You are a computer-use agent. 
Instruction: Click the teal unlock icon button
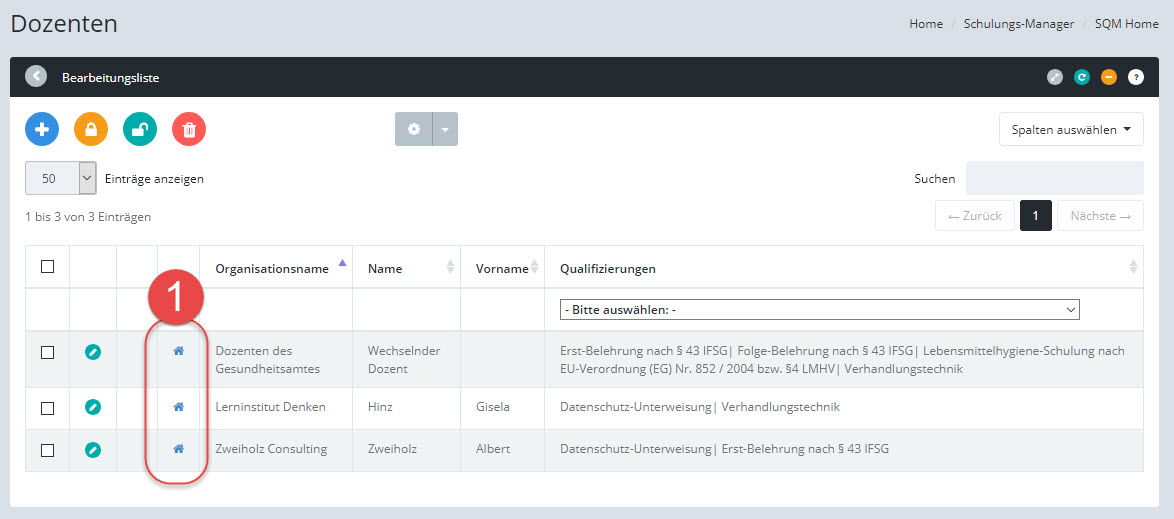coord(140,129)
